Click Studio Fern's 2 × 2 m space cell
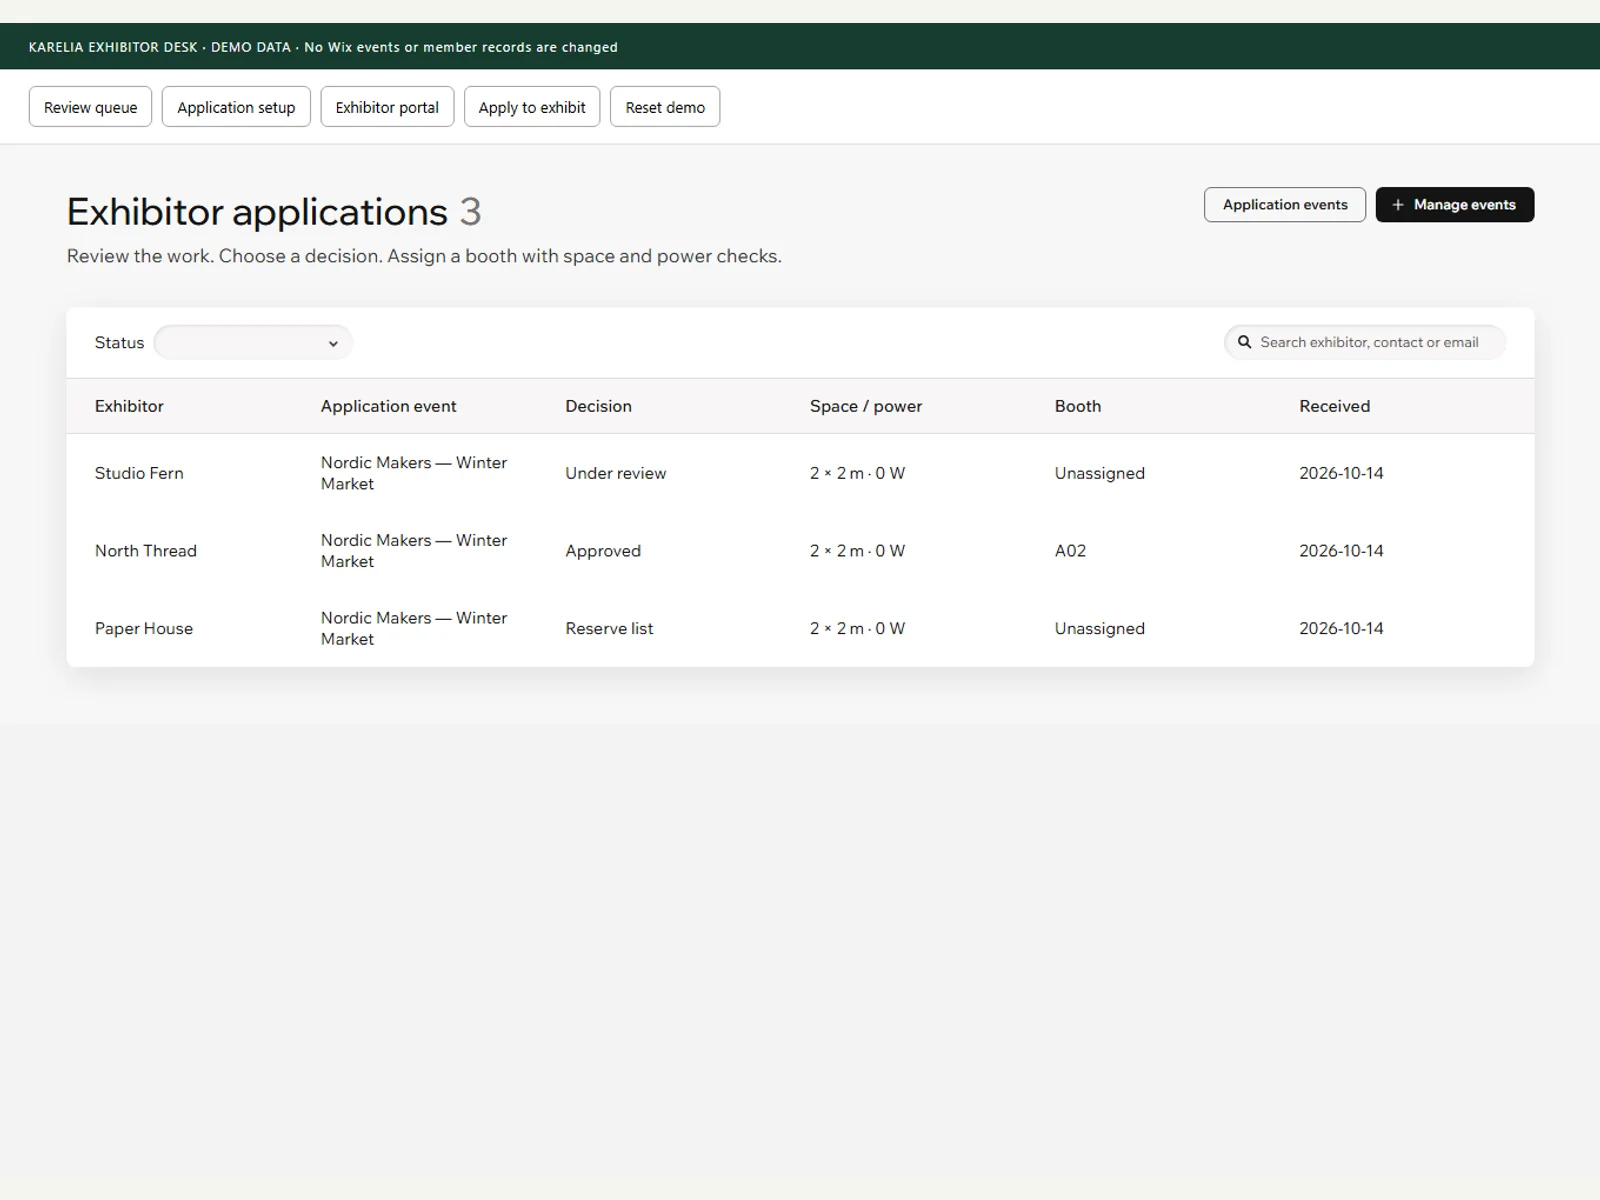Viewport: 1600px width, 1200px height. click(857, 473)
